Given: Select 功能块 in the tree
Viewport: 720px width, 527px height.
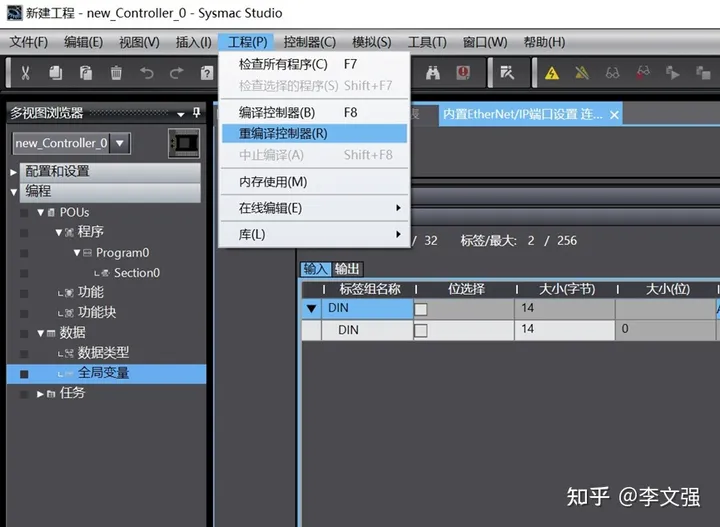Looking at the screenshot, I should [97, 313].
